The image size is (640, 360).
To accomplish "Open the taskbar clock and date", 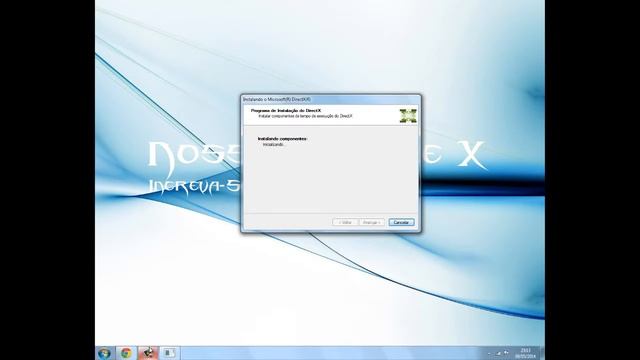I will tap(525, 353).
